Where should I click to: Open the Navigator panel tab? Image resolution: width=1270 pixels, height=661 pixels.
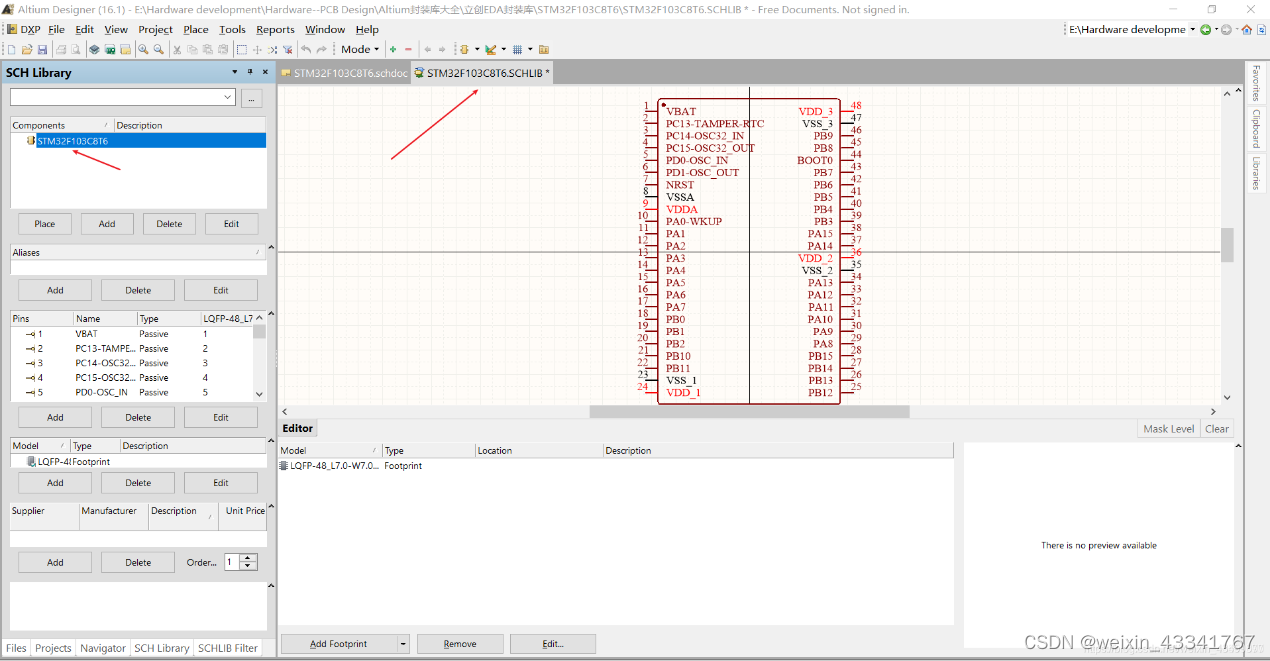pyautogui.click(x=103, y=648)
